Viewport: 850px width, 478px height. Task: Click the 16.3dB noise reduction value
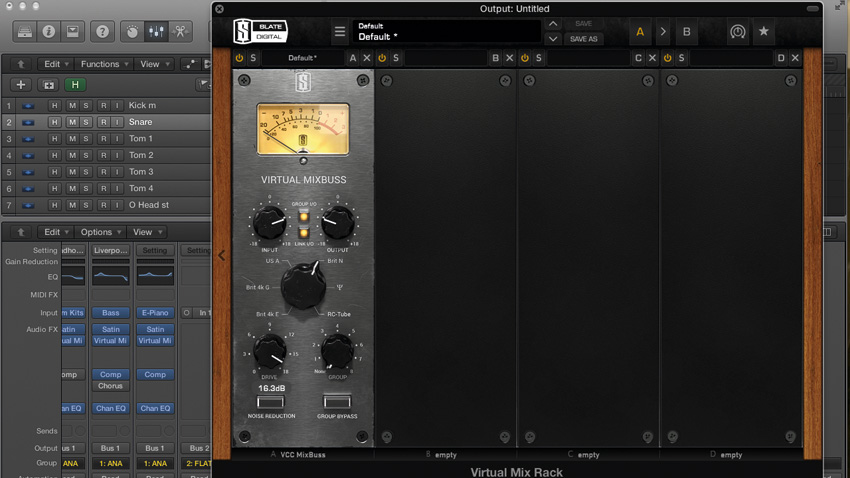(272, 388)
